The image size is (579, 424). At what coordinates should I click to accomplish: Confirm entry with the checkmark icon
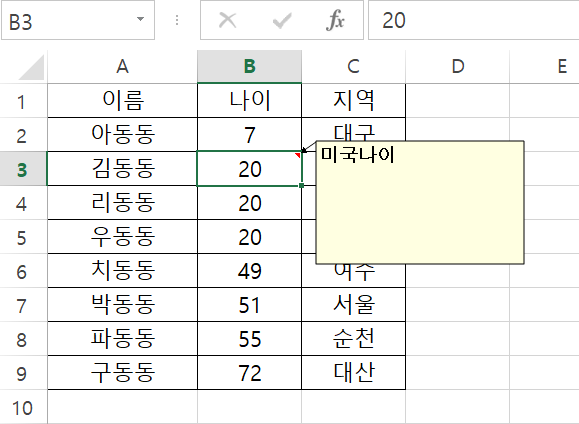tap(282, 20)
